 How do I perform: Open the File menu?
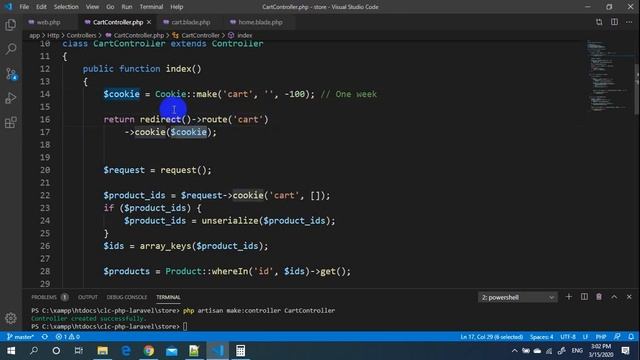[x=24, y=7]
